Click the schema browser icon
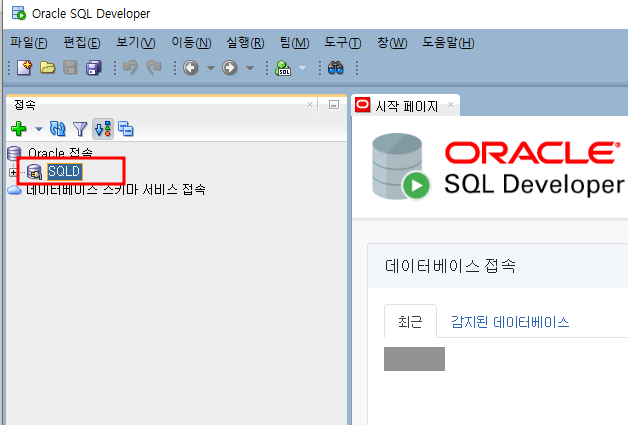 coord(103,129)
